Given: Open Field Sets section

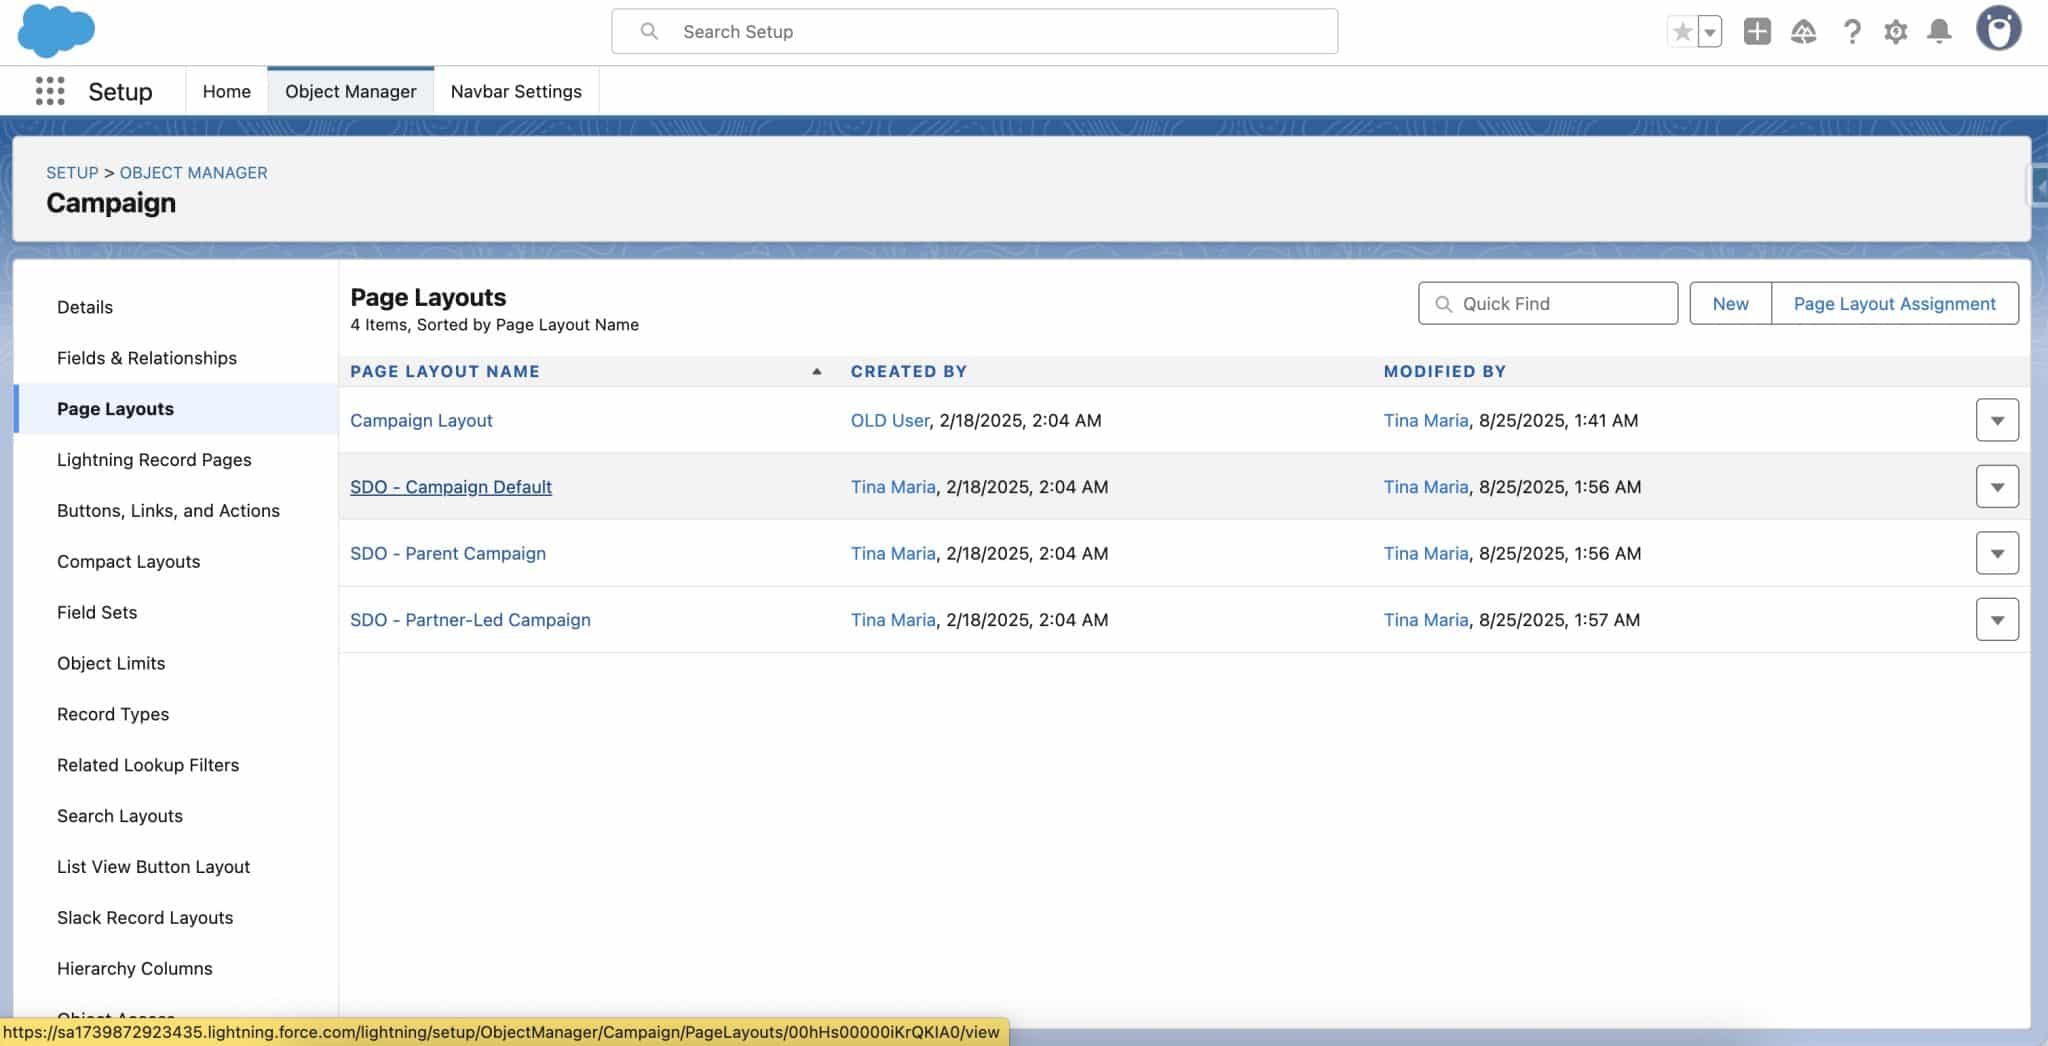Looking at the screenshot, I should [97, 613].
